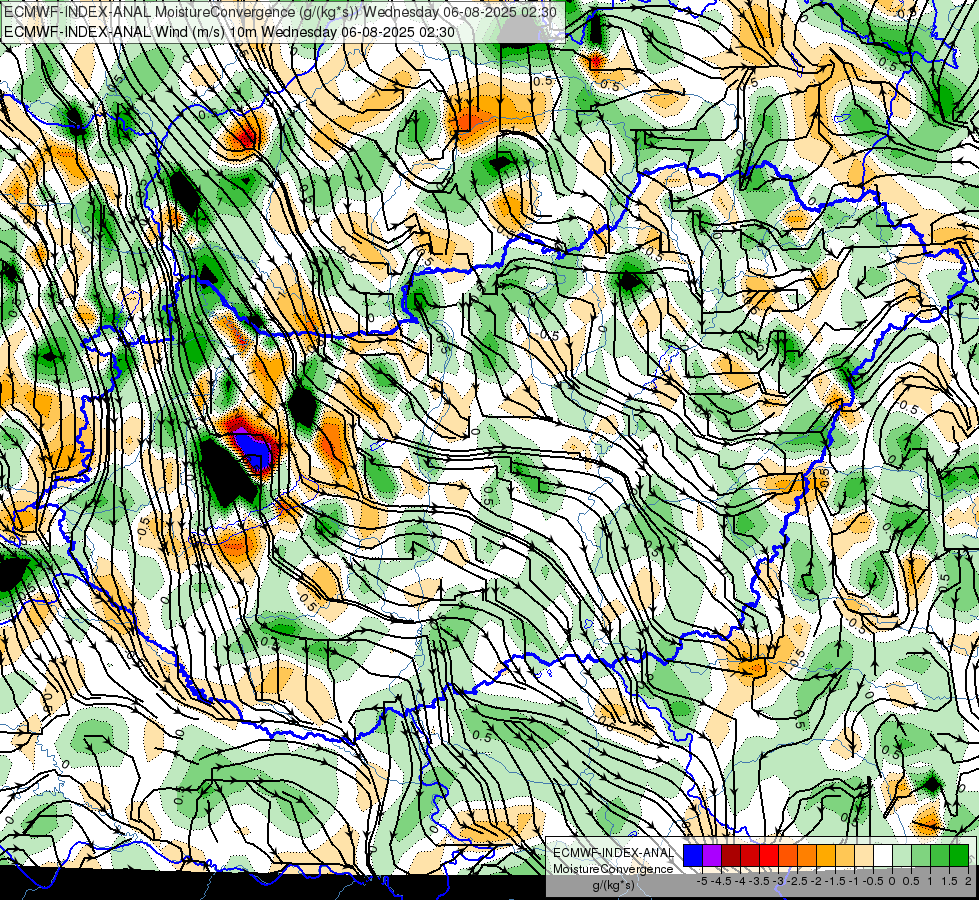Click the legend unit g/(kg*s)

(613, 886)
